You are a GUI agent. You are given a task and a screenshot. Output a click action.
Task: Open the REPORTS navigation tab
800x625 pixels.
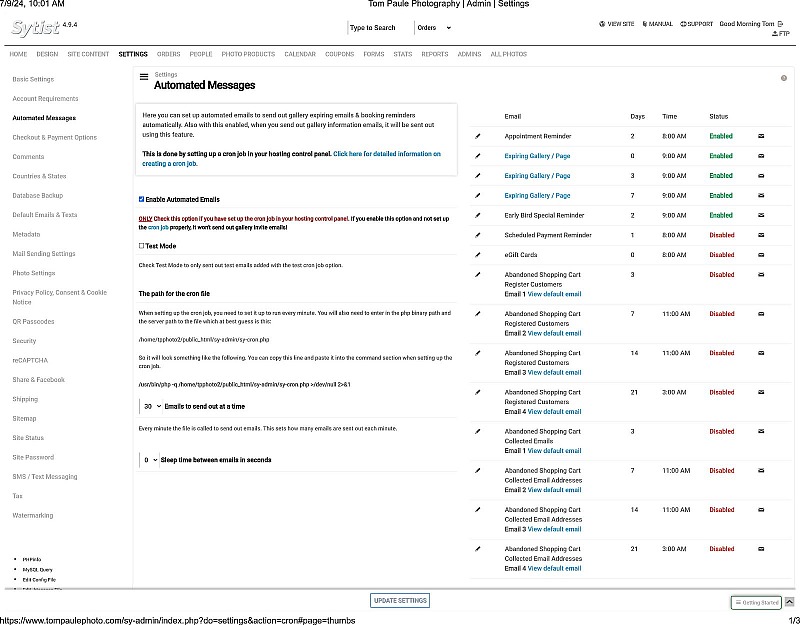click(435, 54)
